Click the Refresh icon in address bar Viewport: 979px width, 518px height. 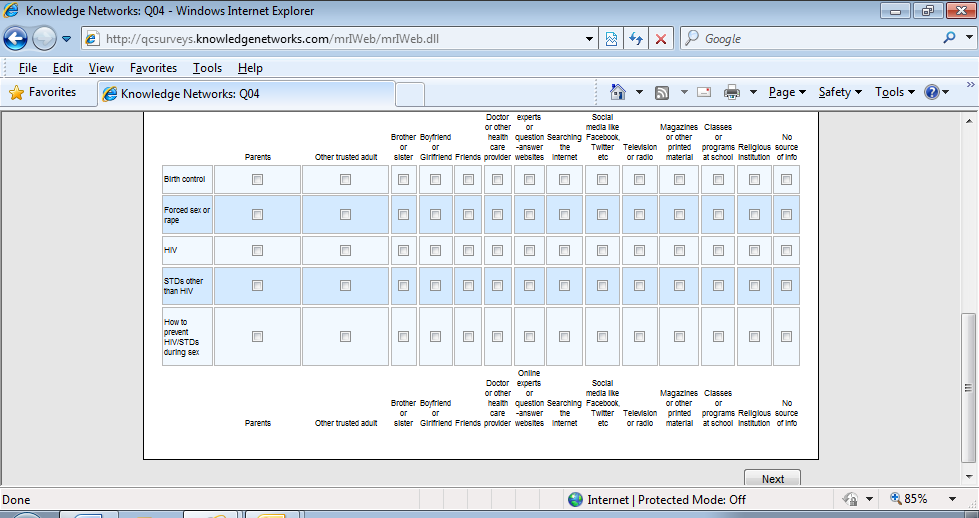tap(635, 39)
